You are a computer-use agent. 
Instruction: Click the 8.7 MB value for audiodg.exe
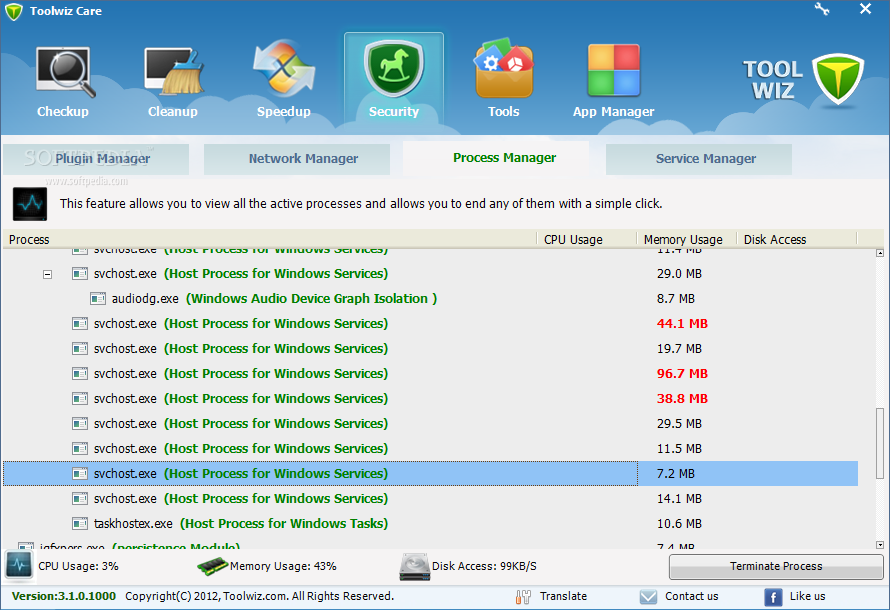pyautogui.click(x=675, y=298)
